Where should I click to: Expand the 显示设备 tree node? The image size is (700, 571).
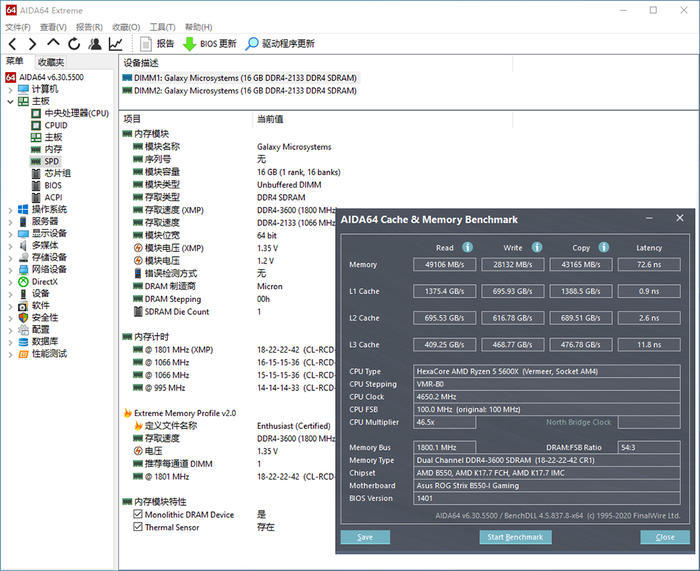tap(10, 234)
